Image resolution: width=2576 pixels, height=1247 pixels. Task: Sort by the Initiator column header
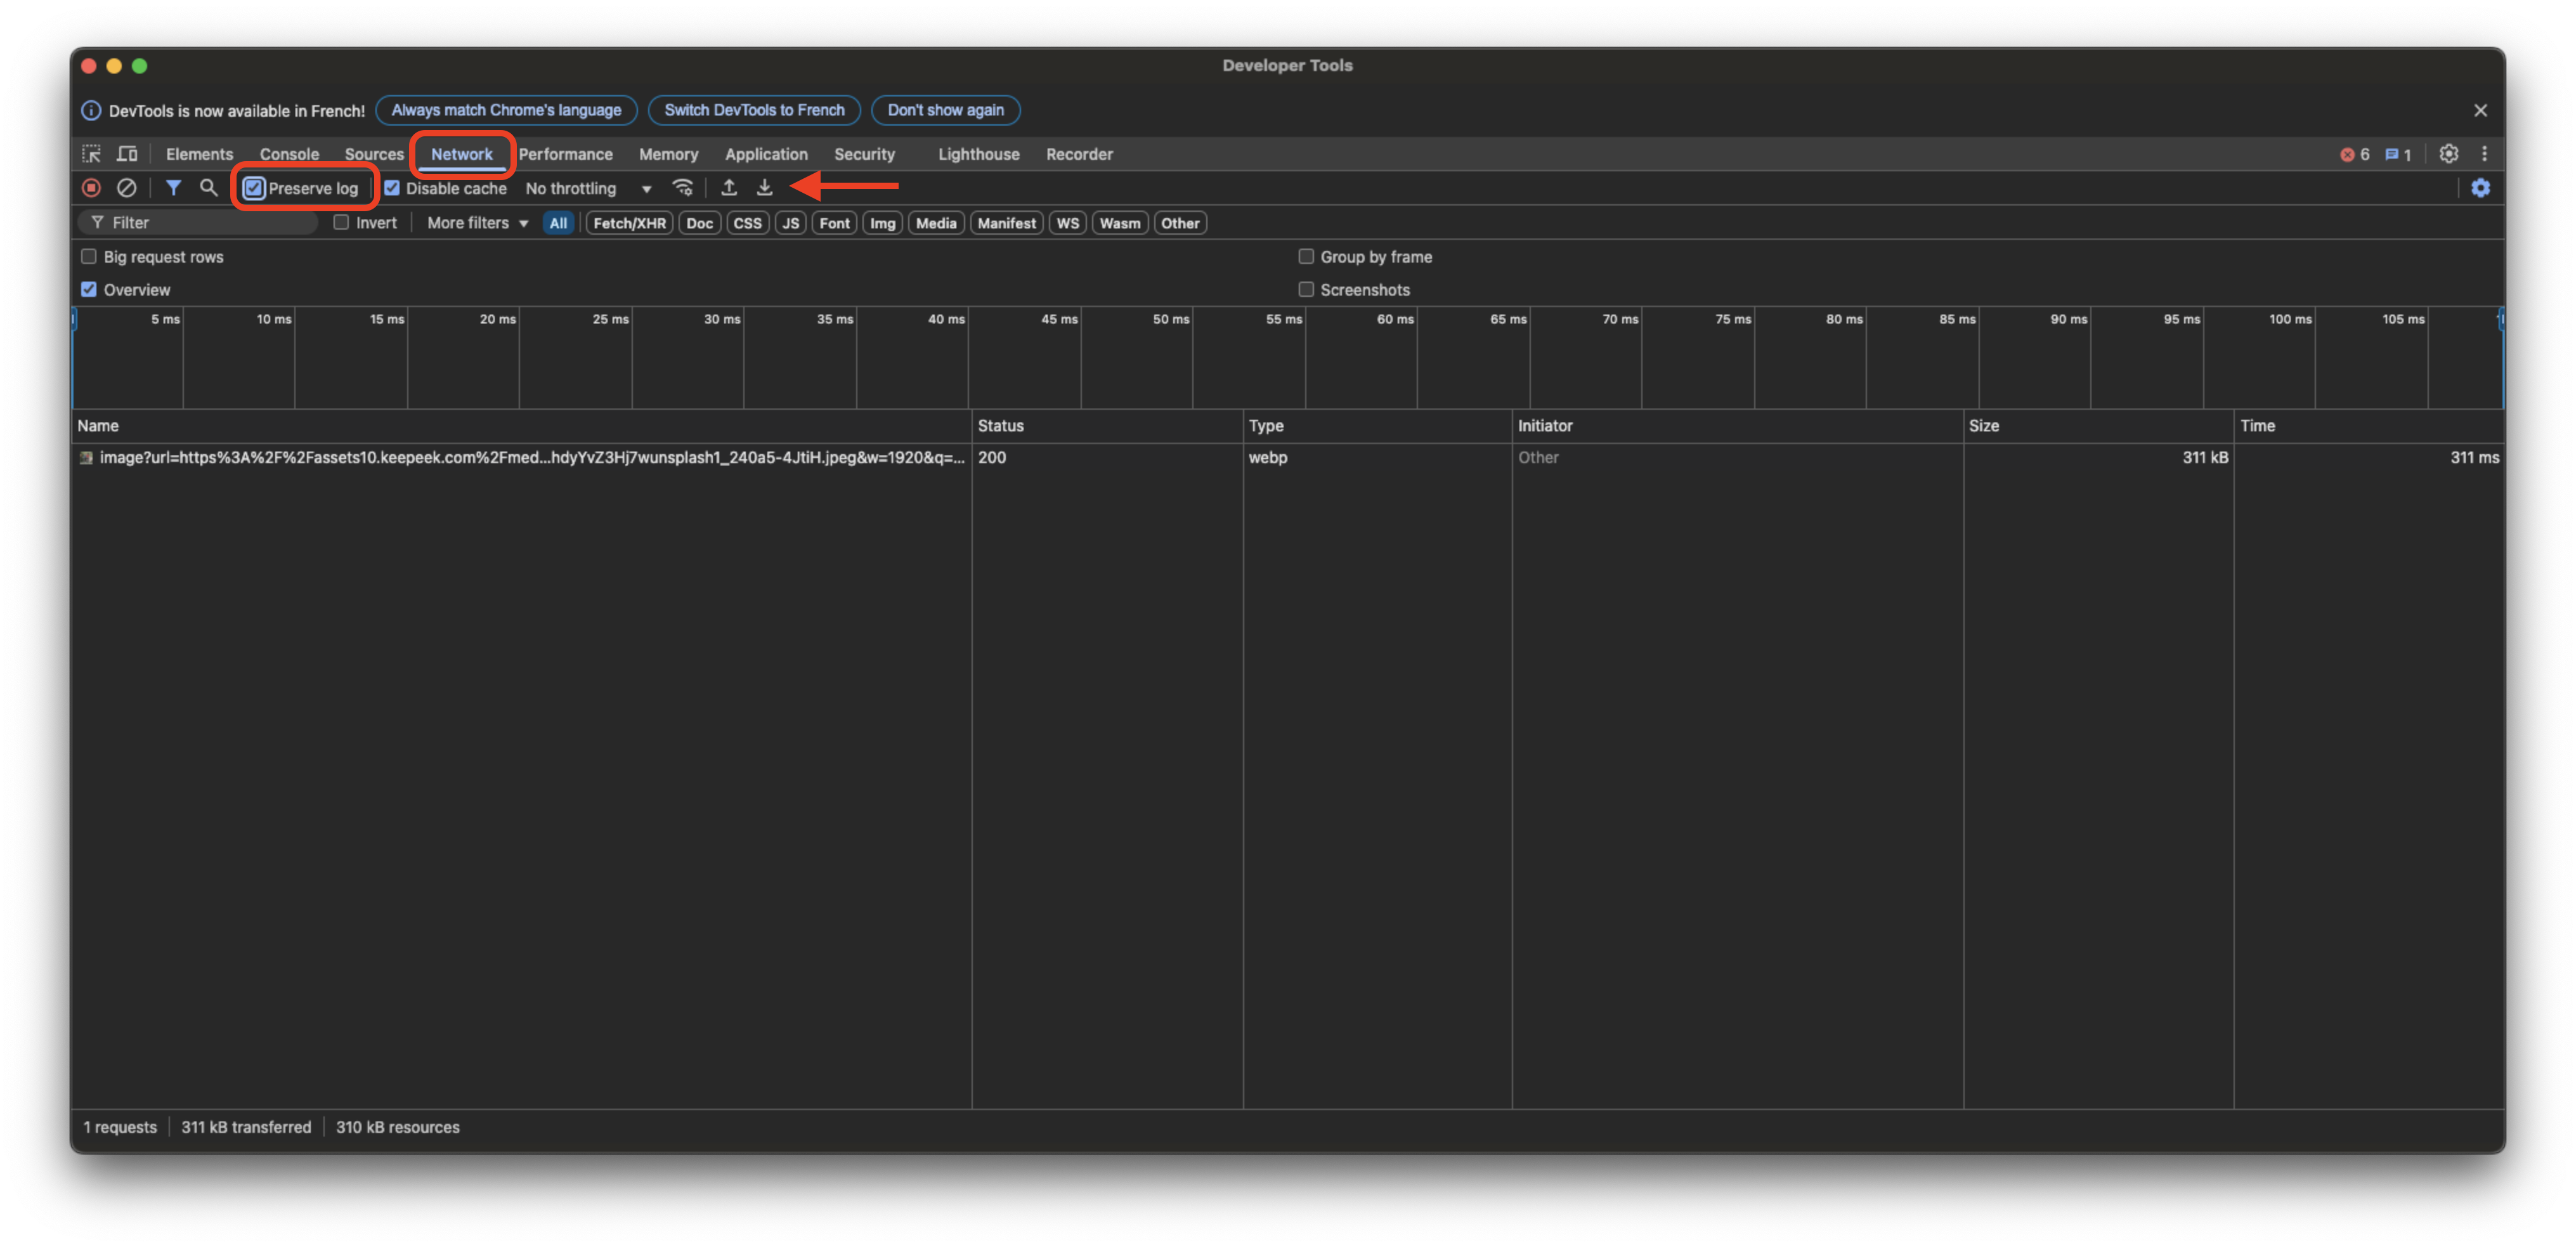pos(1738,426)
